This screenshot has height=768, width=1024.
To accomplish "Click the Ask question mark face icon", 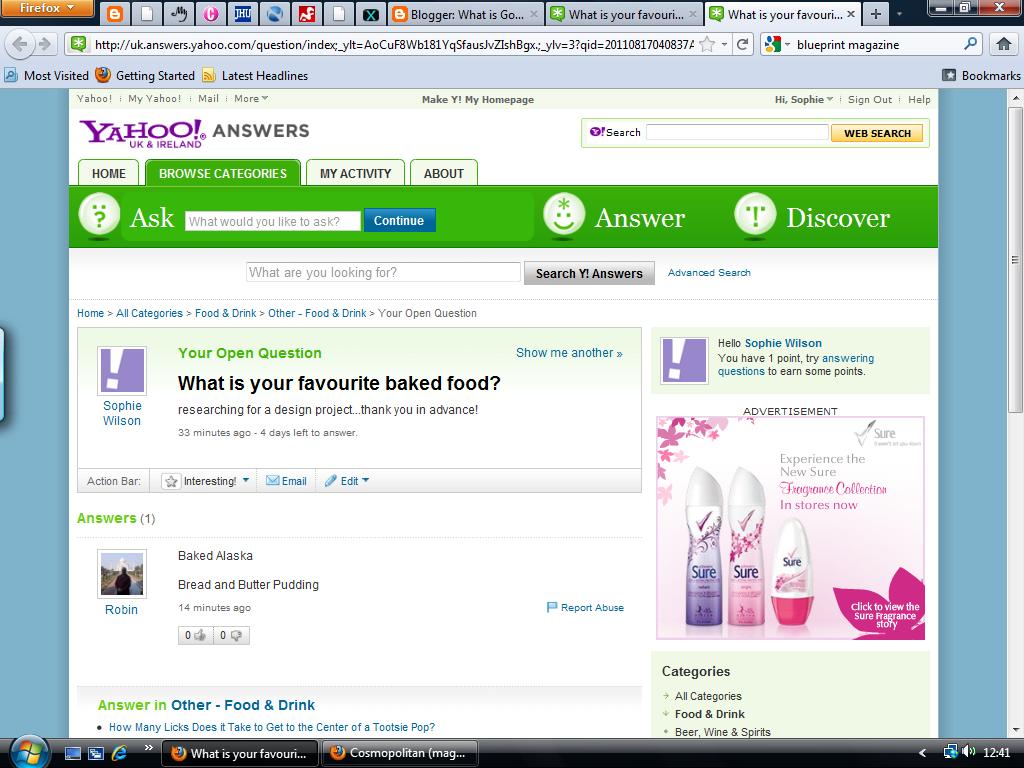I will [x=99, y=215].
